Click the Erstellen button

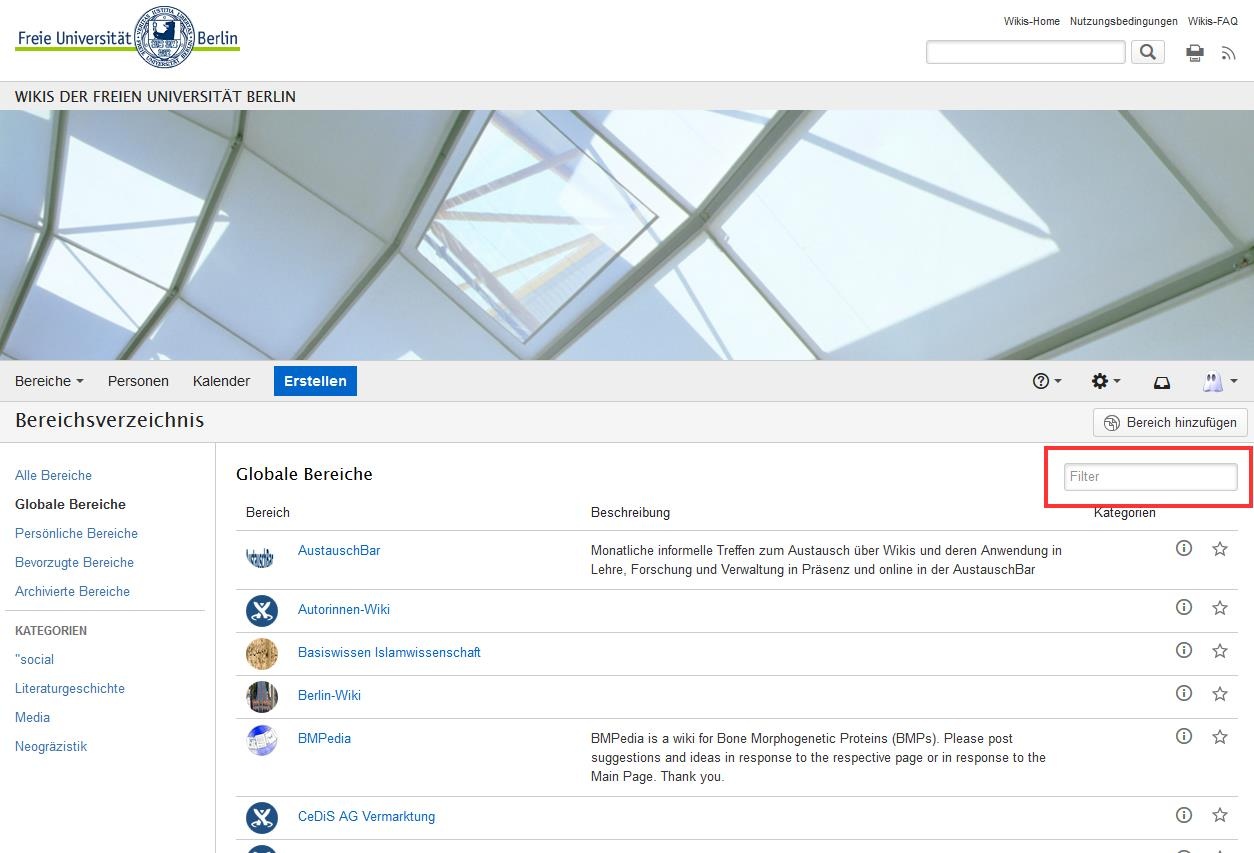315,381
